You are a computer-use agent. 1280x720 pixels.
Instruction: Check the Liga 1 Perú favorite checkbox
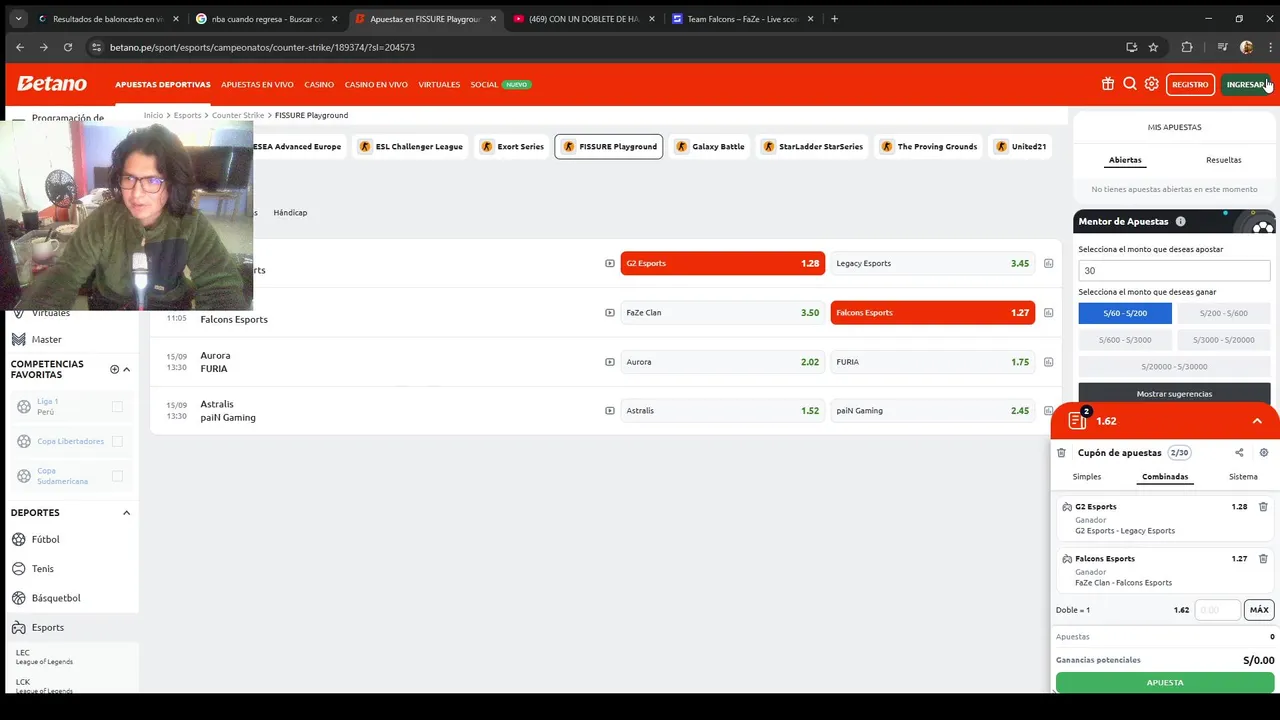[117, 406]
